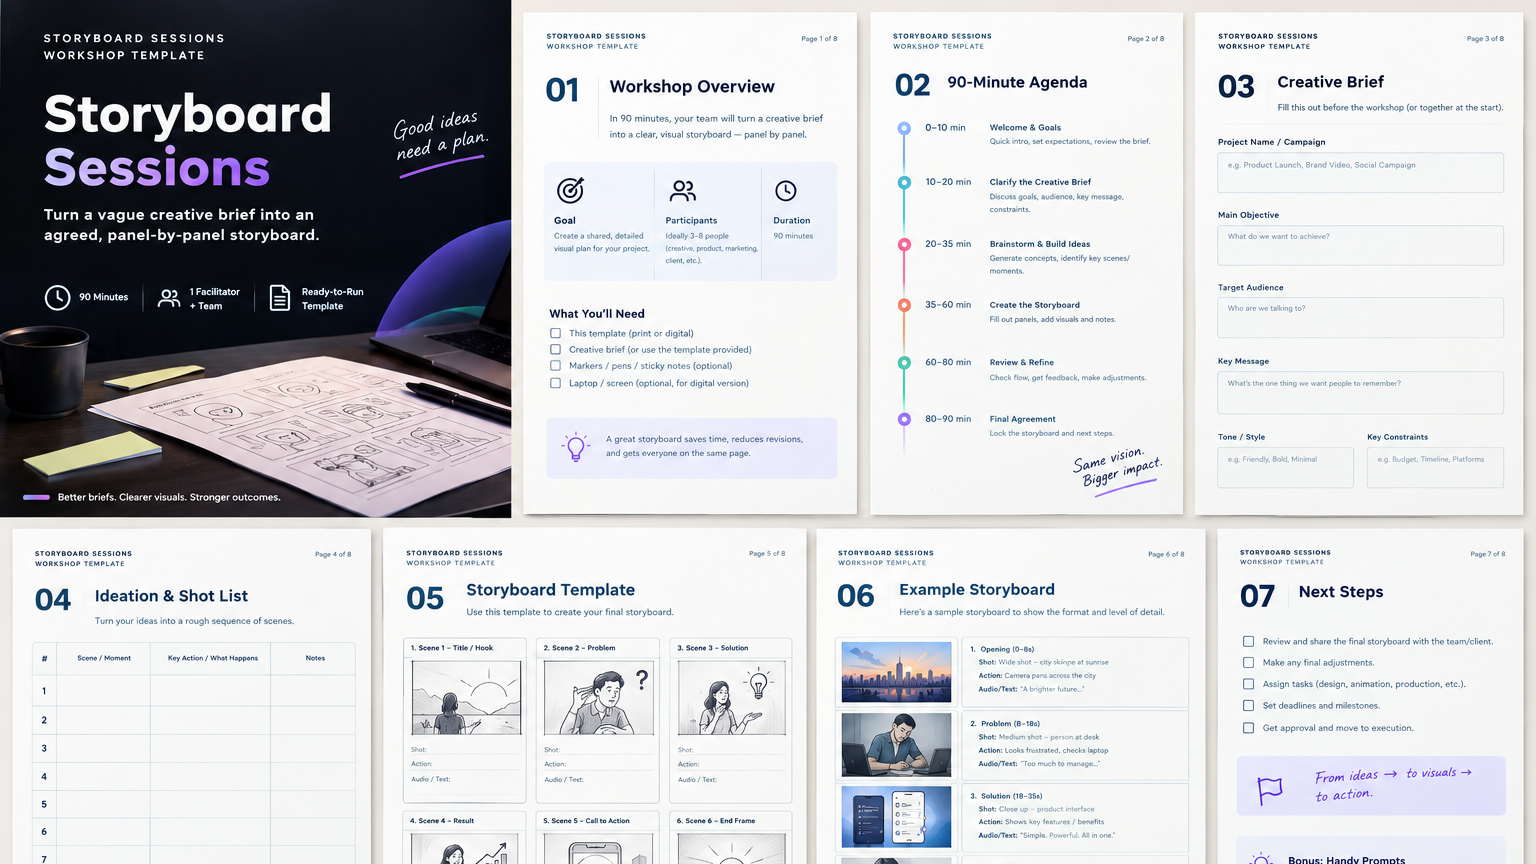Select the 60–80 min agenda timeline dot
Viewport: 1536px width, 864px height.
coord(904,363)
